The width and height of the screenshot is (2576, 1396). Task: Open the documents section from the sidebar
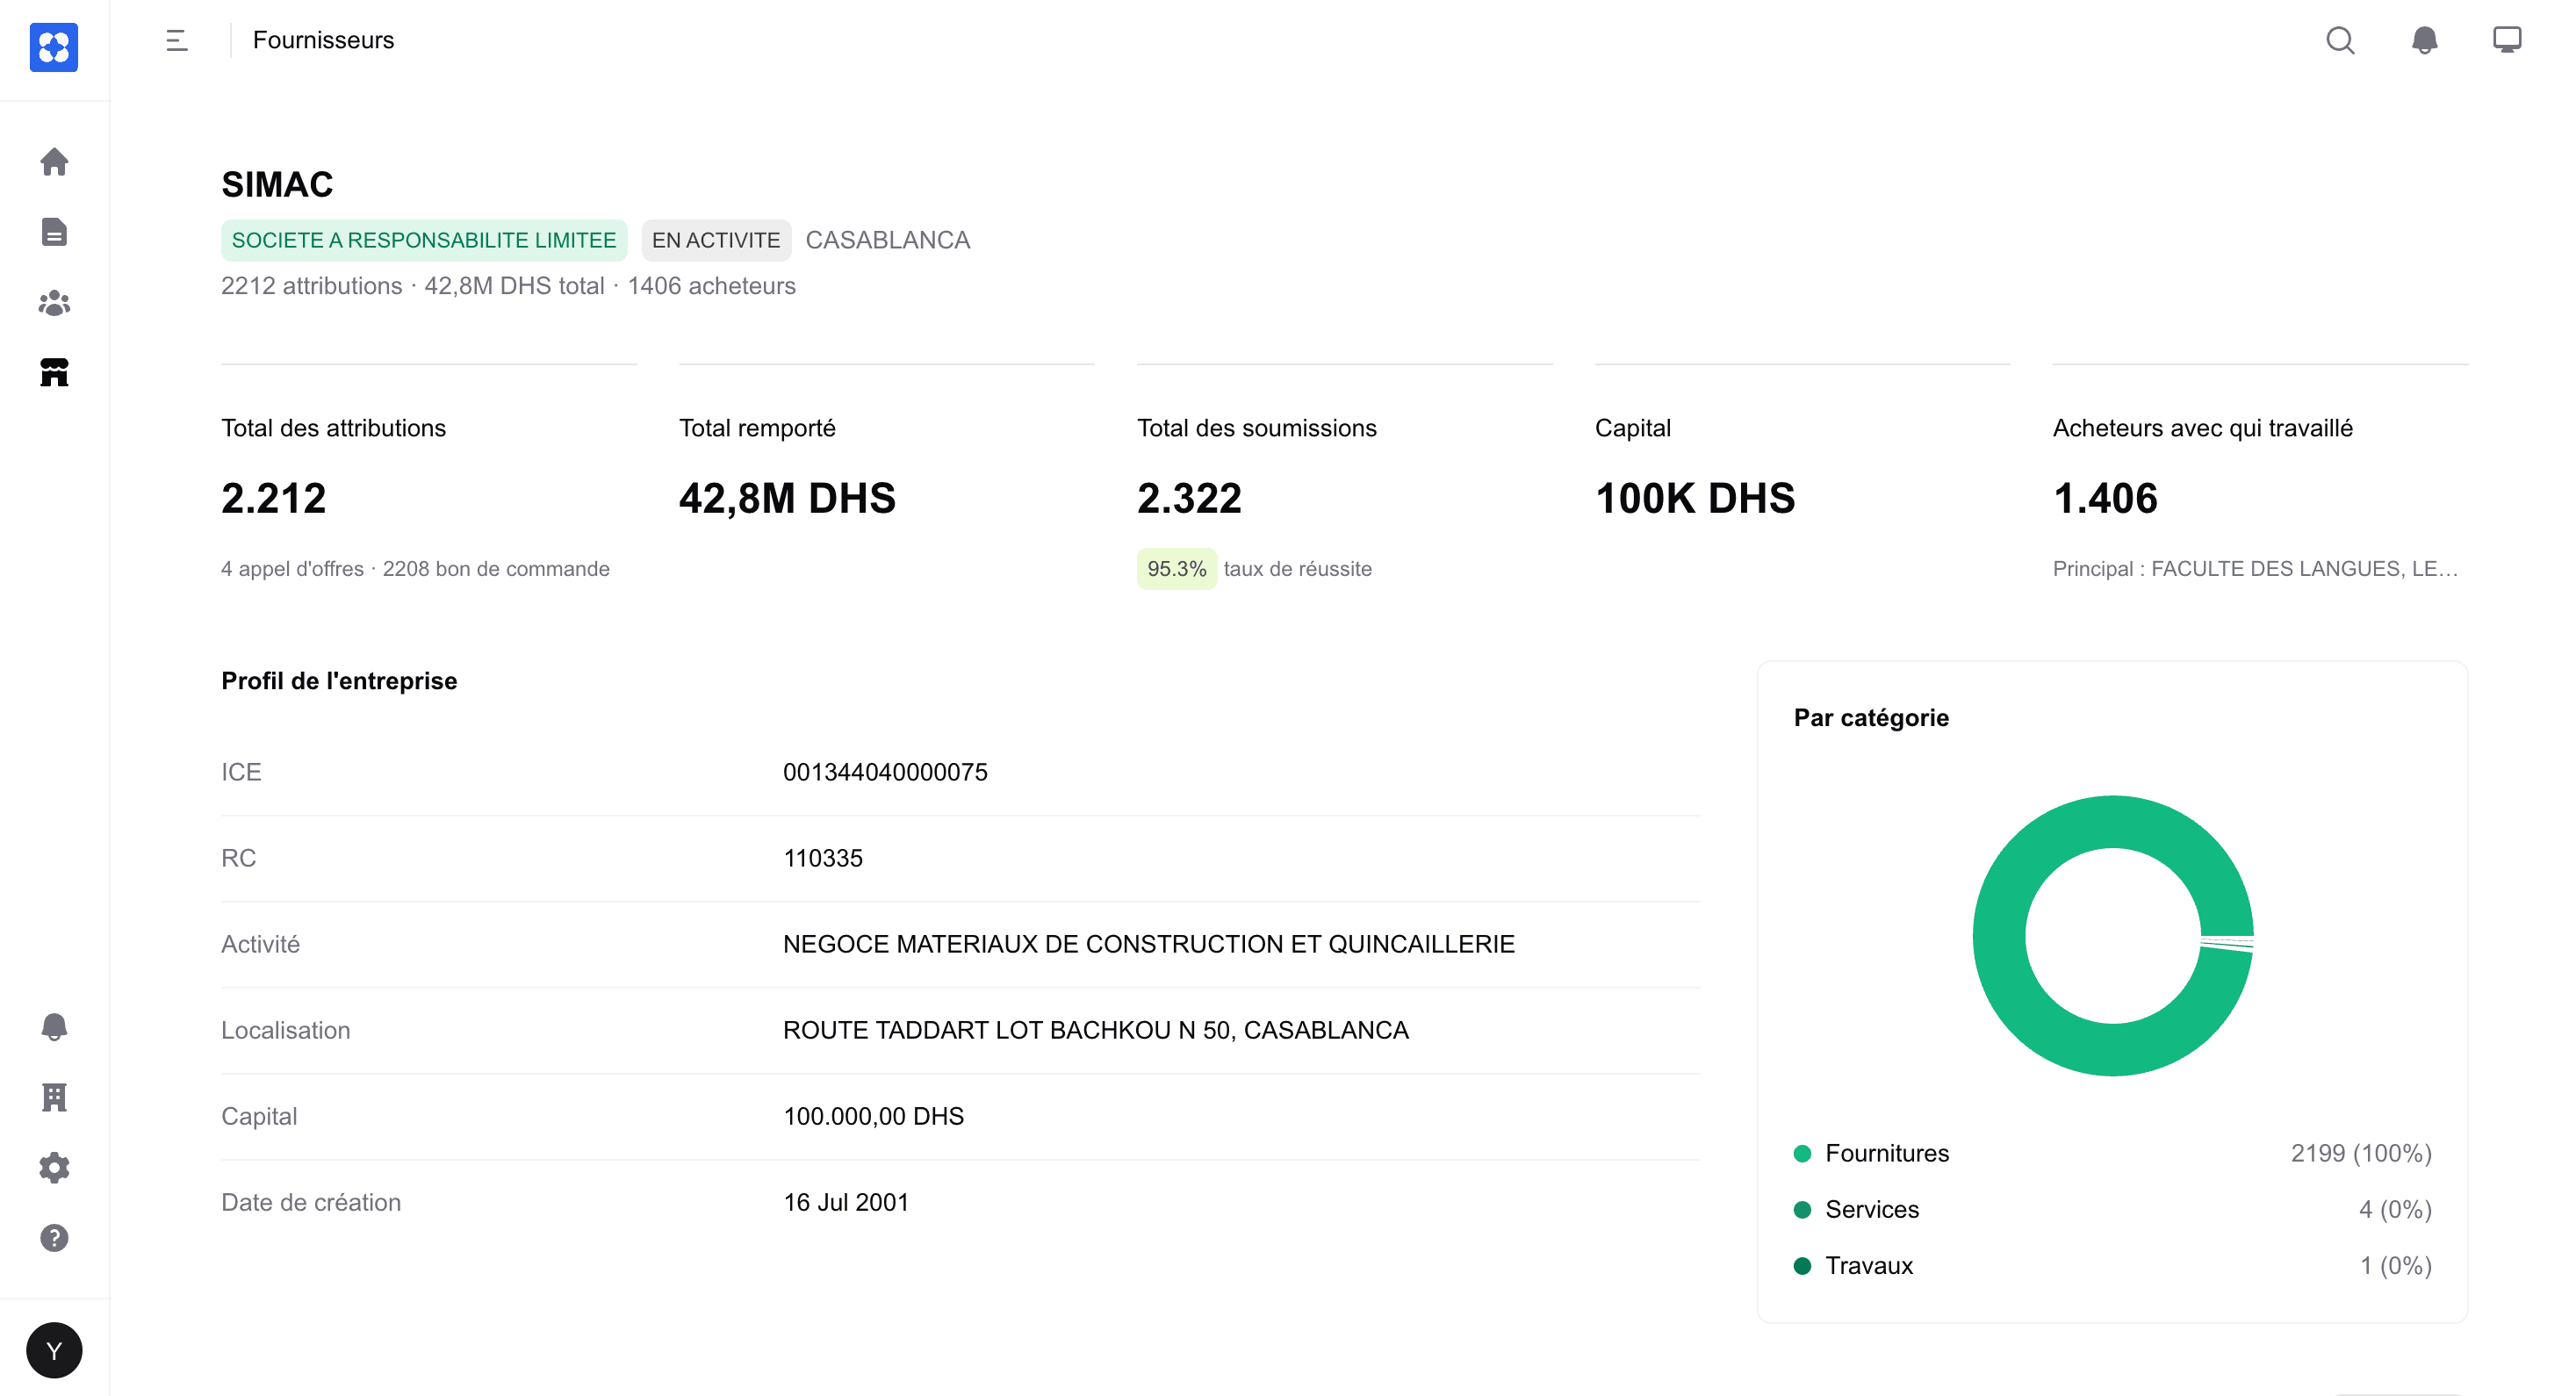pyautogui.click(x=54, y=232)
